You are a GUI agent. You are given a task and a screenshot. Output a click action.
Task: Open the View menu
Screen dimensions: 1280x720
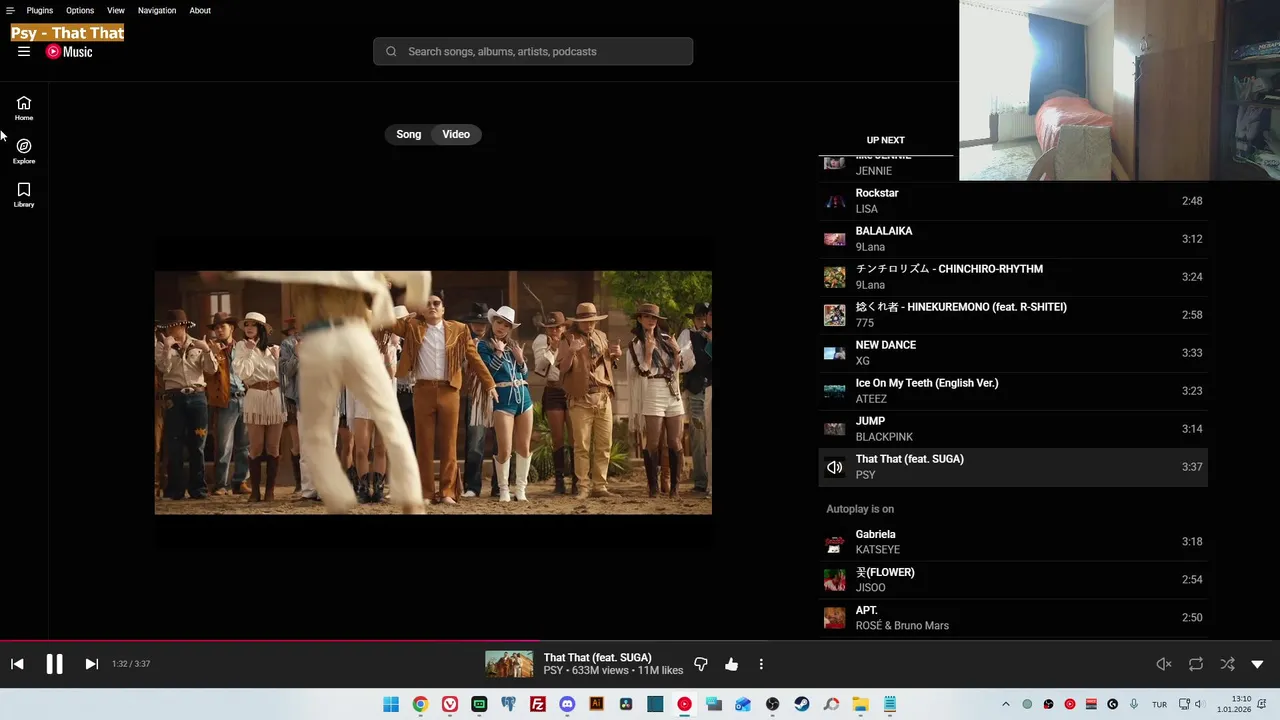tap(116, 10)
